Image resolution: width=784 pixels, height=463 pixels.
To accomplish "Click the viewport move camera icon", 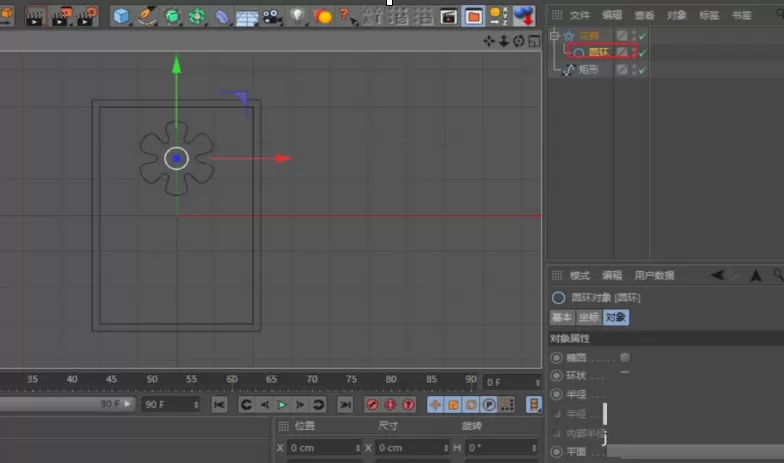I will pyautogui.click(x=489, y=41).
